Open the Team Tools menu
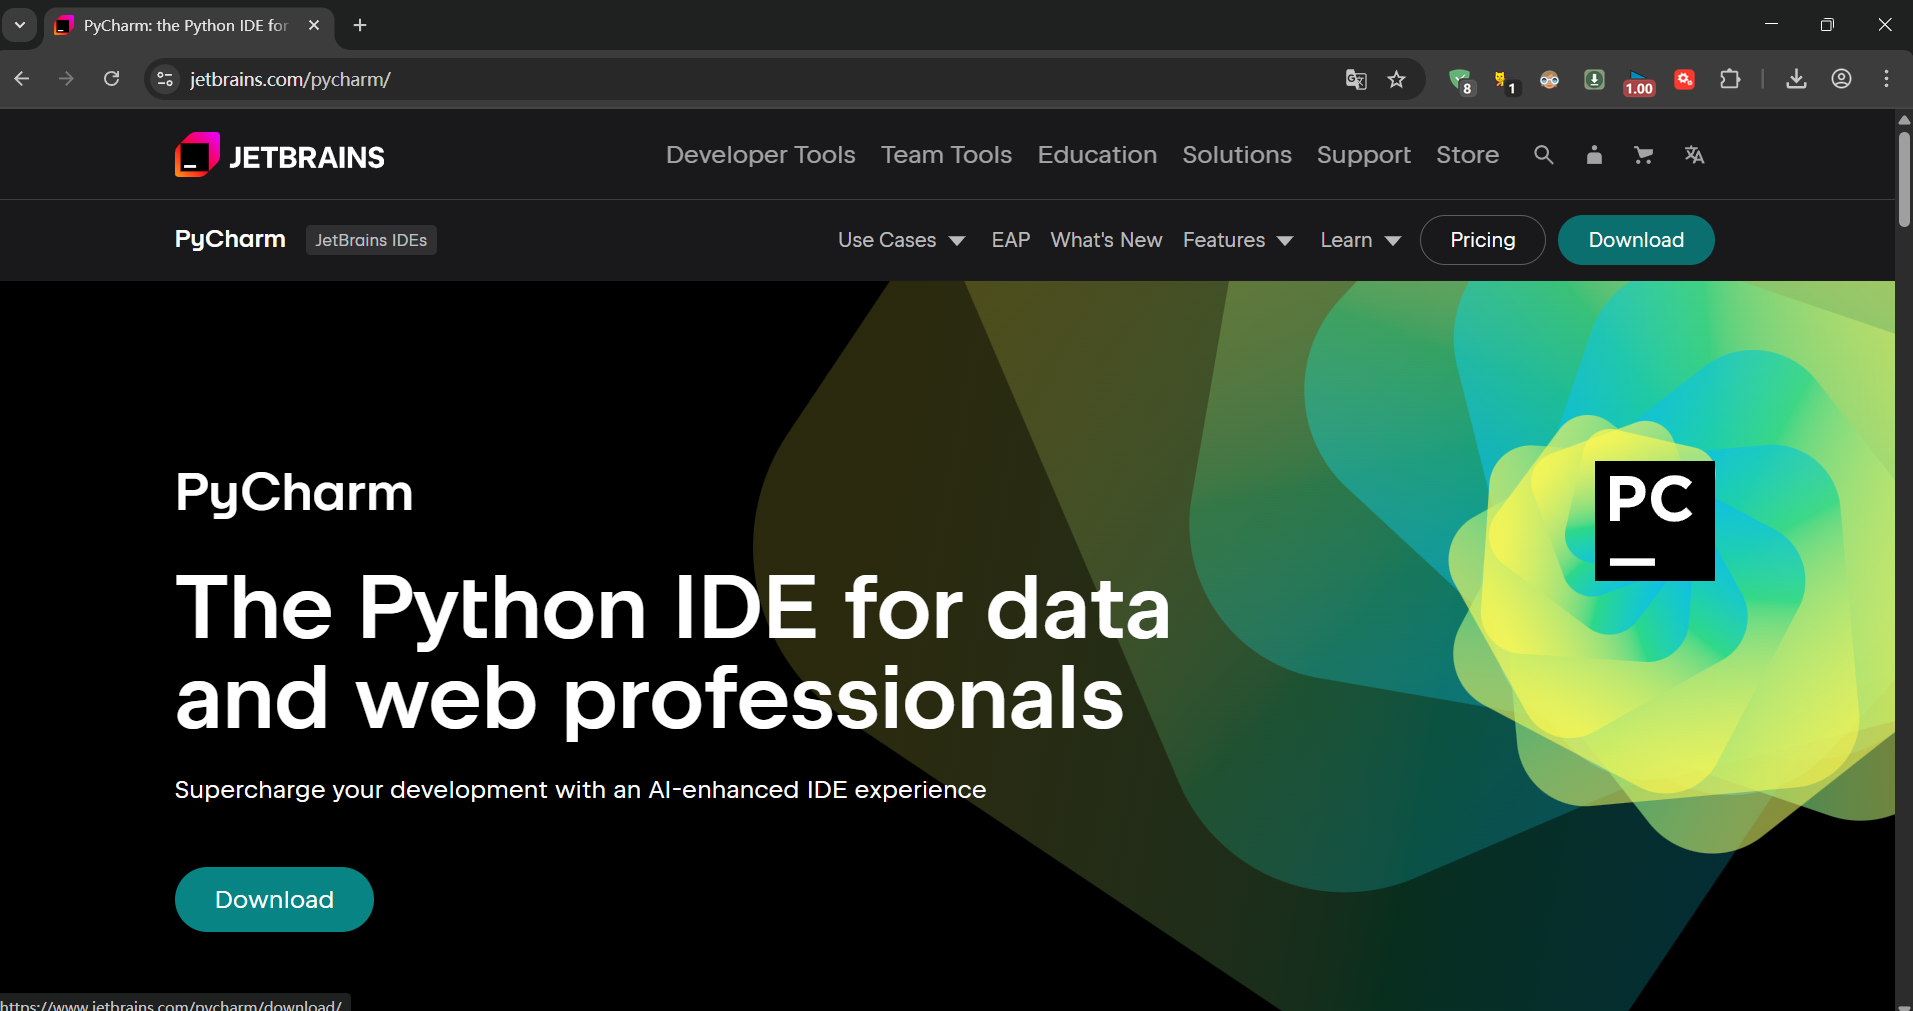The width and height of the screenshot is (1913, 1011). [946, 155]
